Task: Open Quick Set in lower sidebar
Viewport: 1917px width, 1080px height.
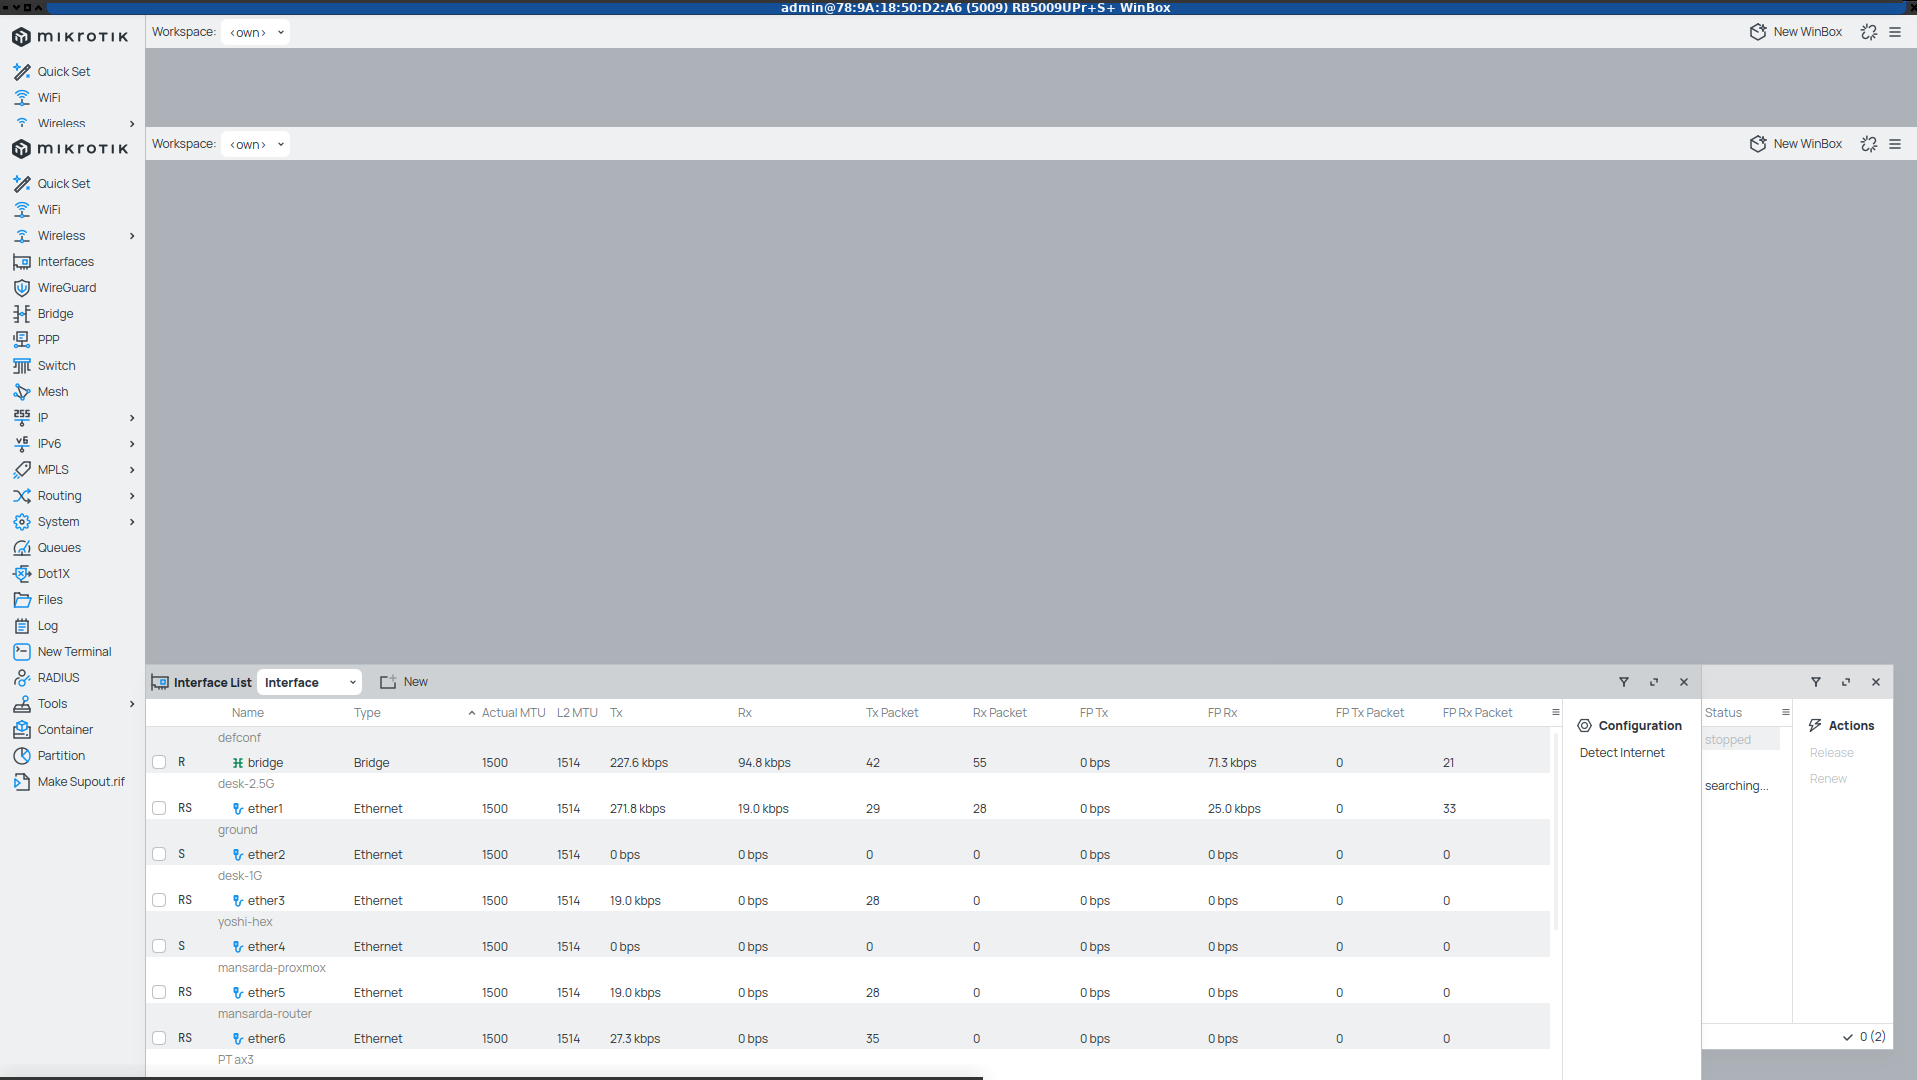Action: coord(64,184)
